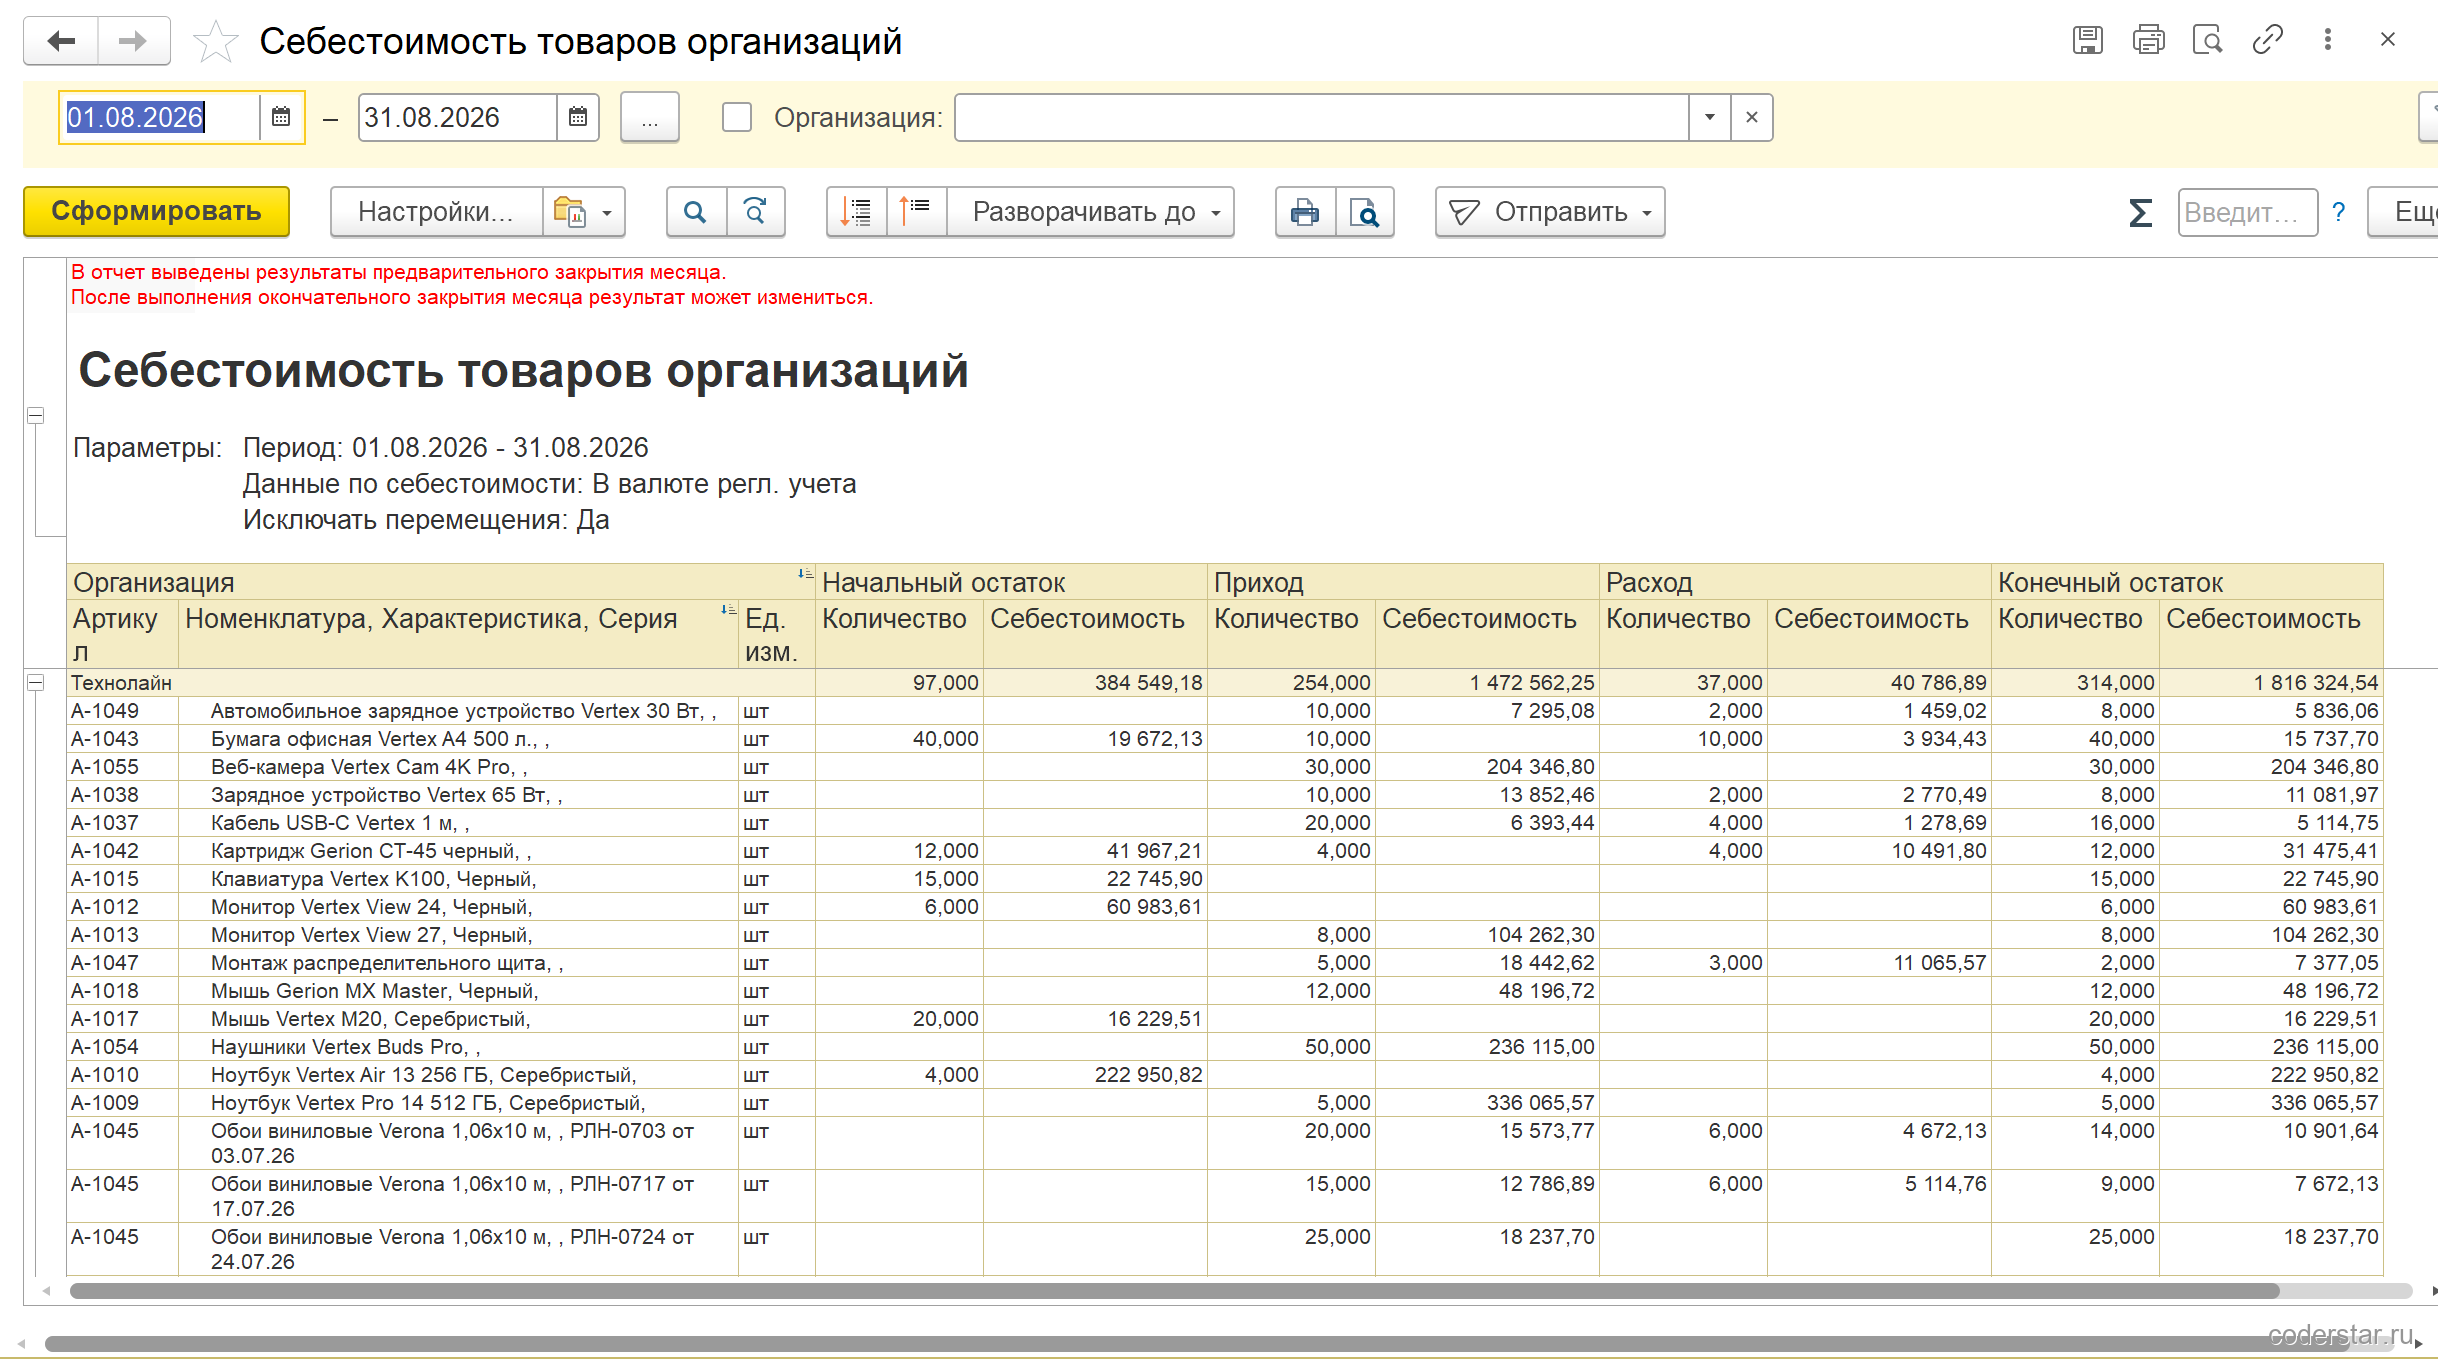This screenshot has height=1359, width=2438.
Task: Print report with toolbar printer icon
Action: pyautogui.click(x=1305, y=212)
